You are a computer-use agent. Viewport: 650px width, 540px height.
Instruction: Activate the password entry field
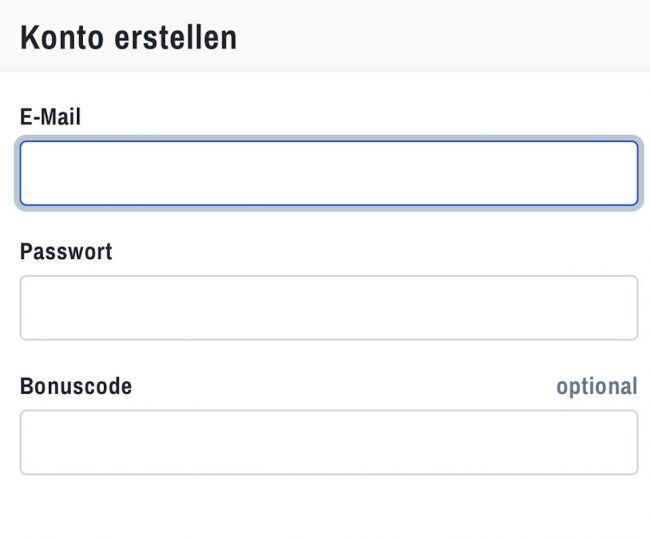pos(328,308)
